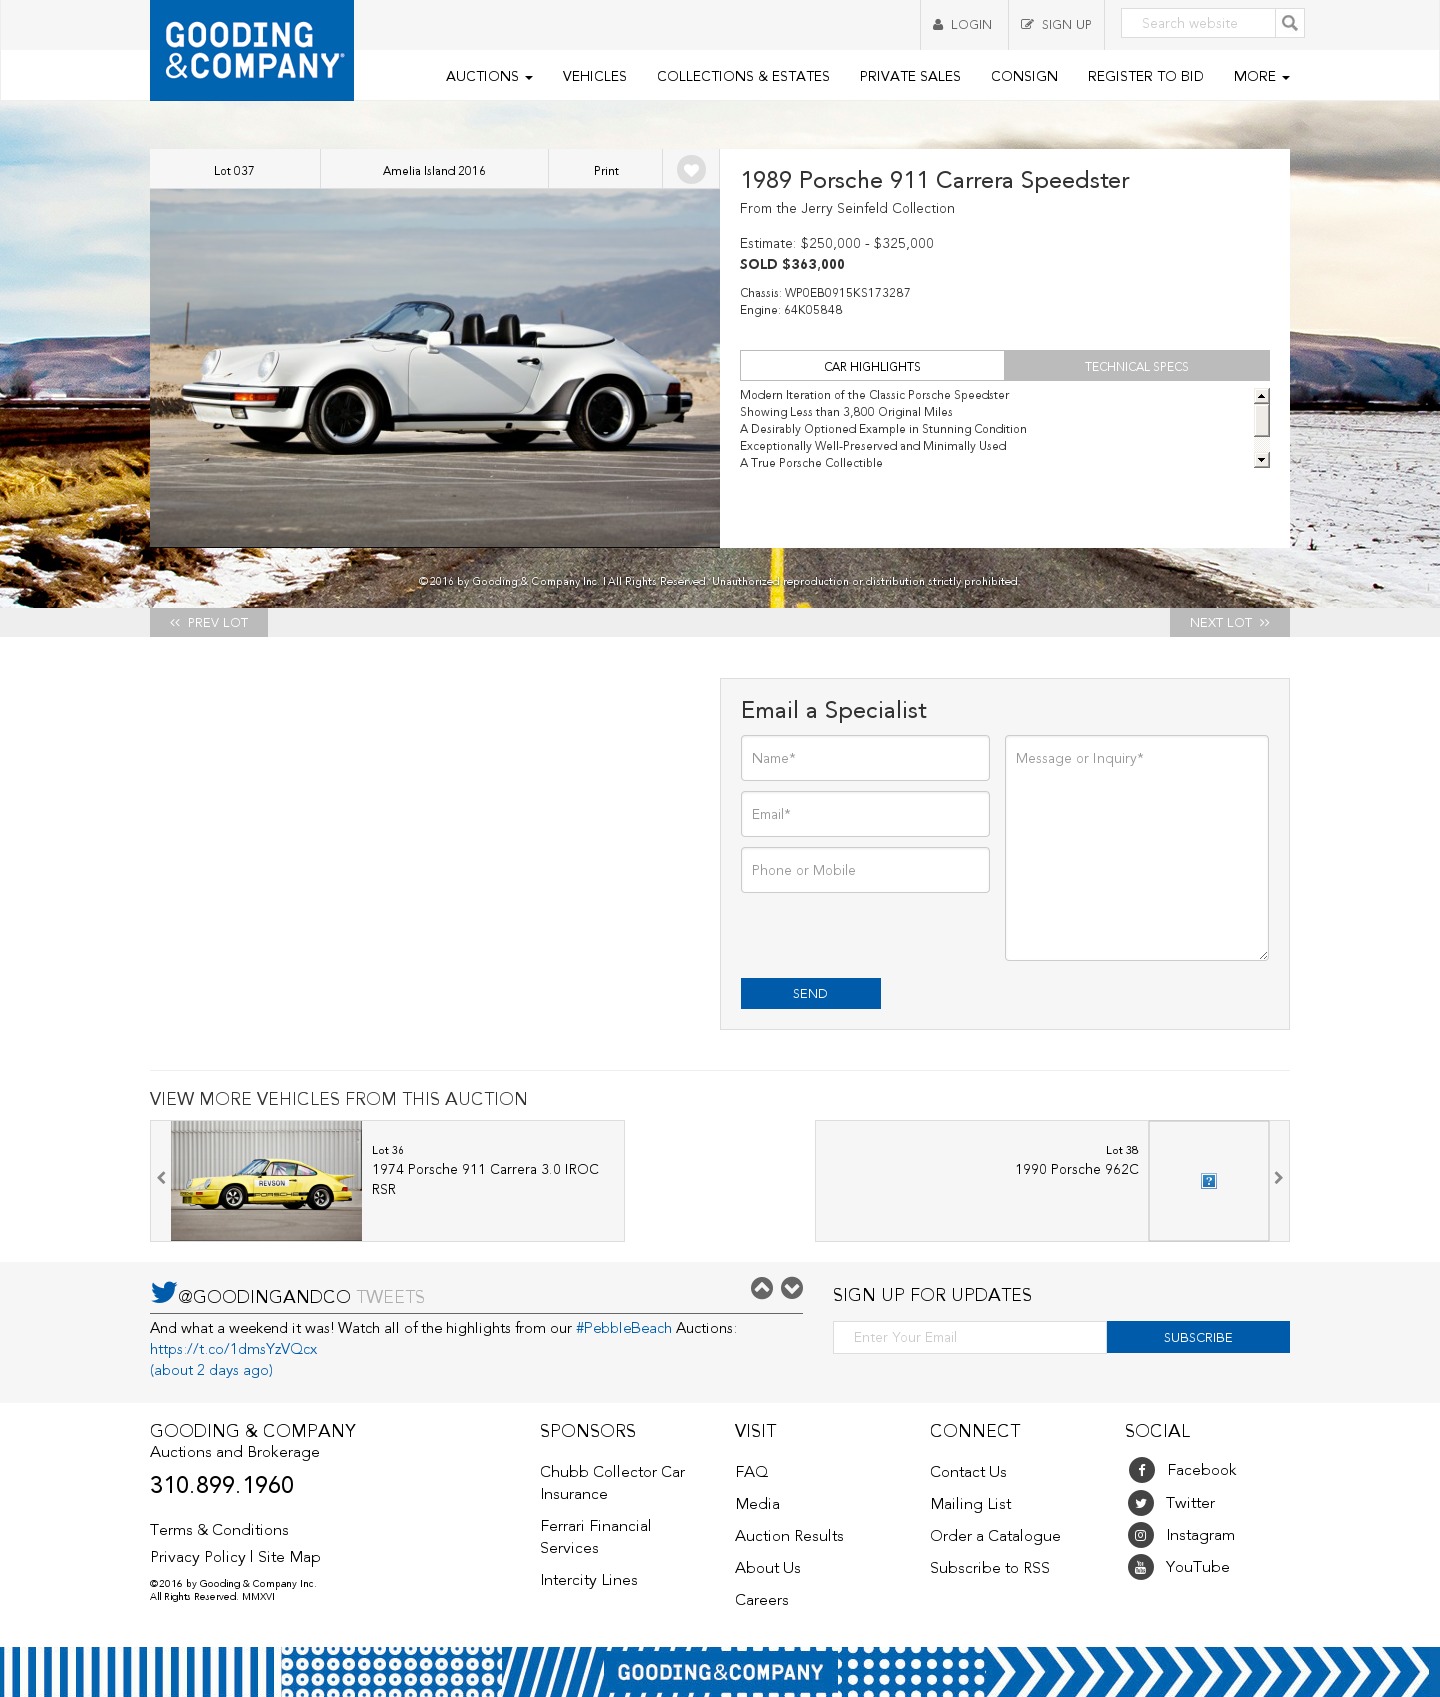Click the Lot 037 label
The height and width of the screenshot is (1697, 1440).
click(234, 170)
